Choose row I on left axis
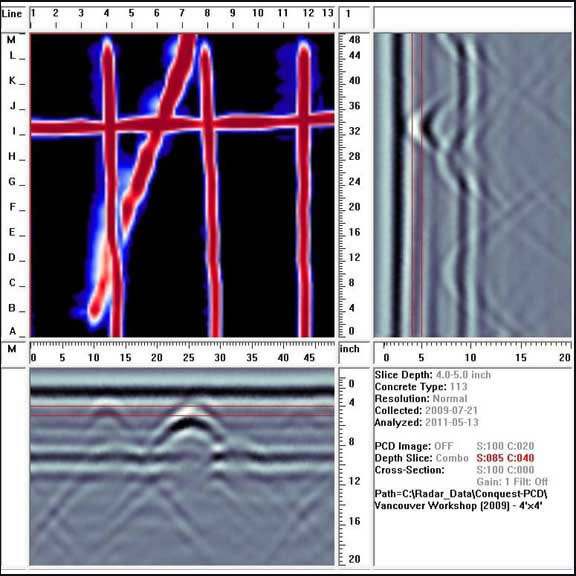 [x=14, y=131]
